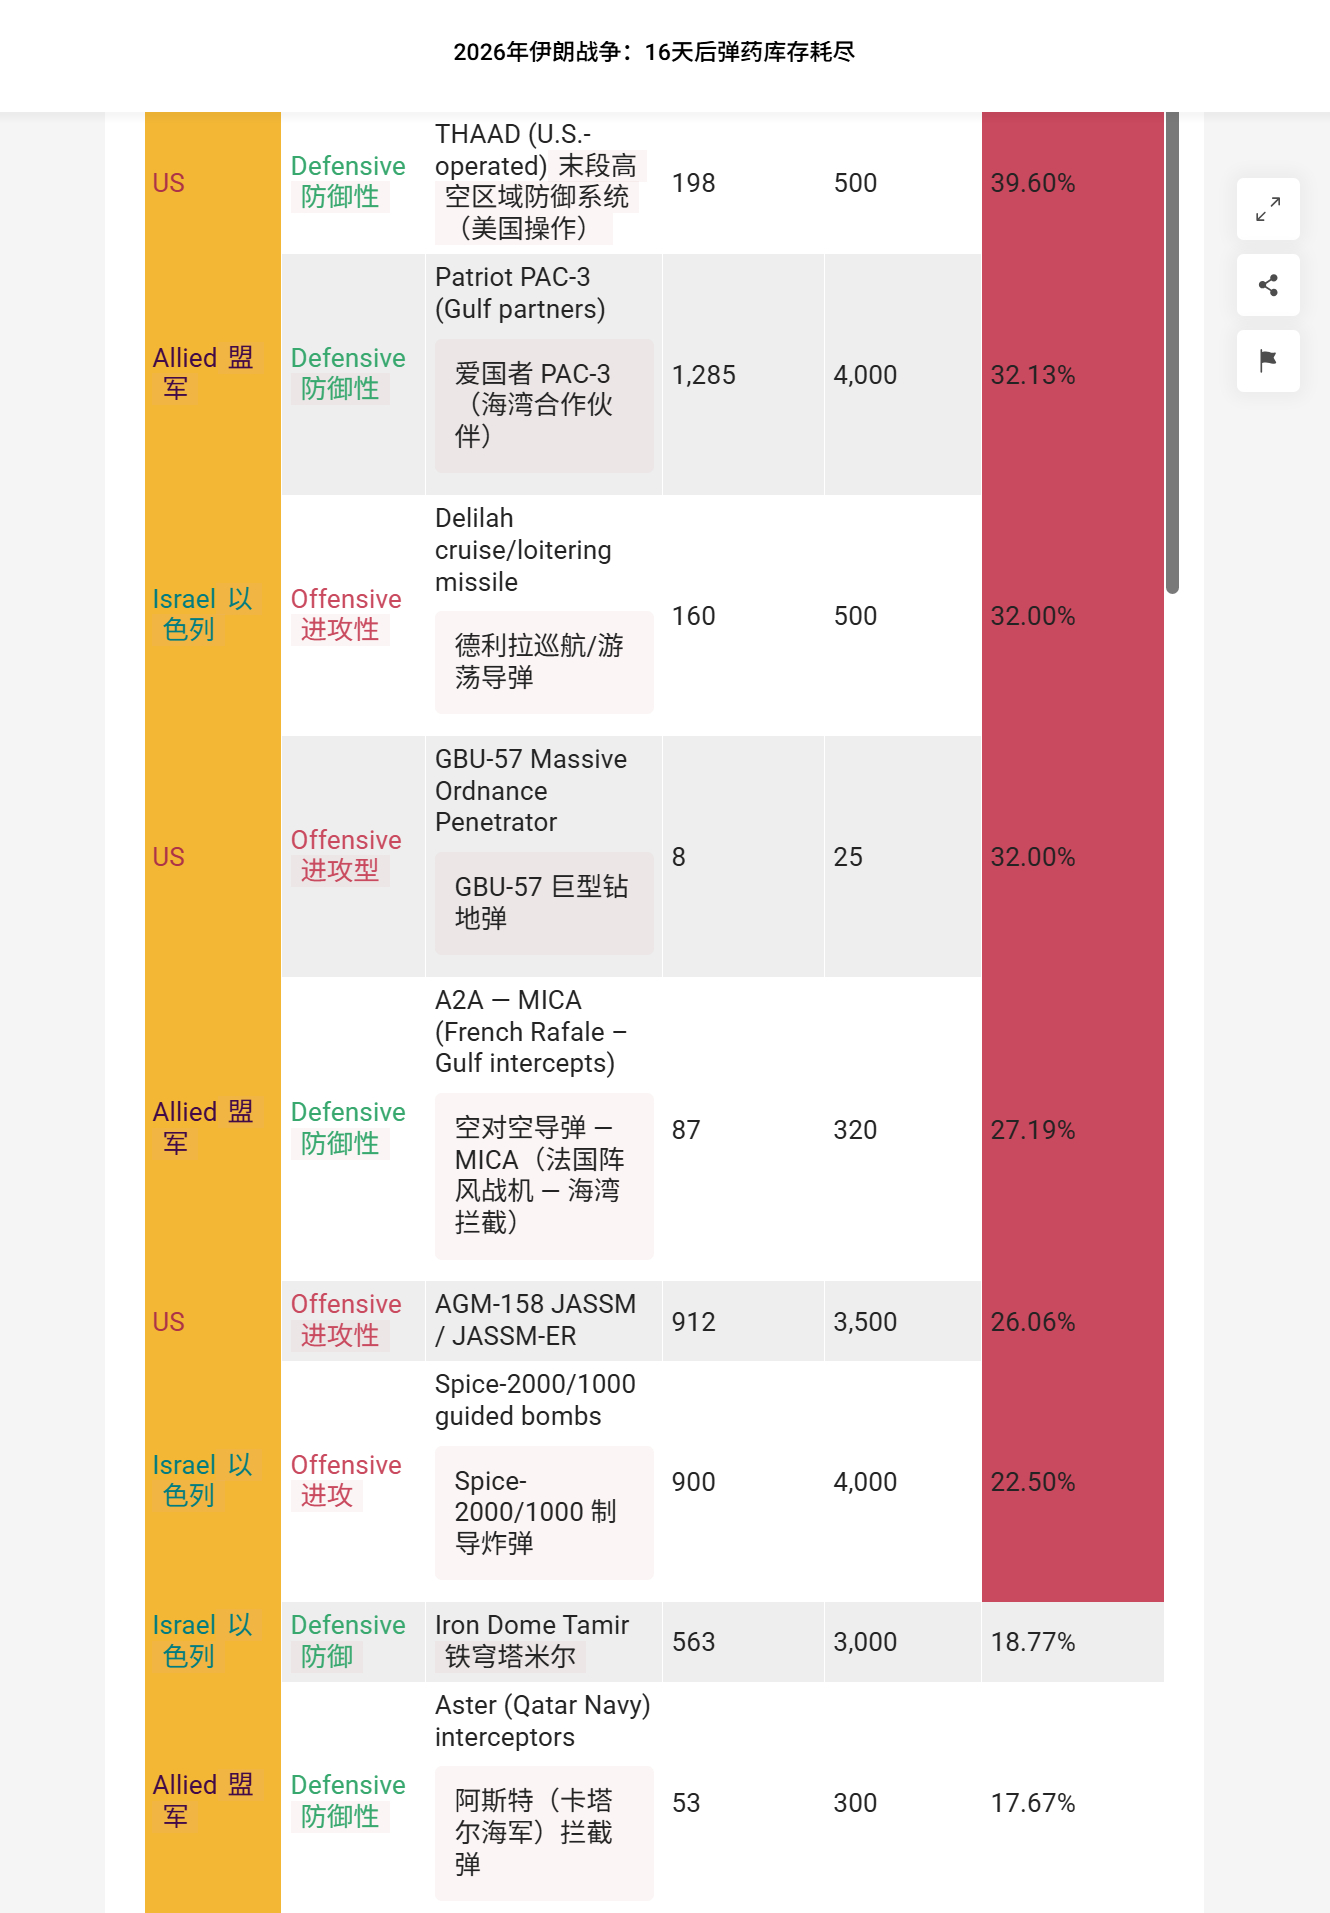Click the Patriot PAC-3 (Gulf partners) cell

click(x=544, y=374)
